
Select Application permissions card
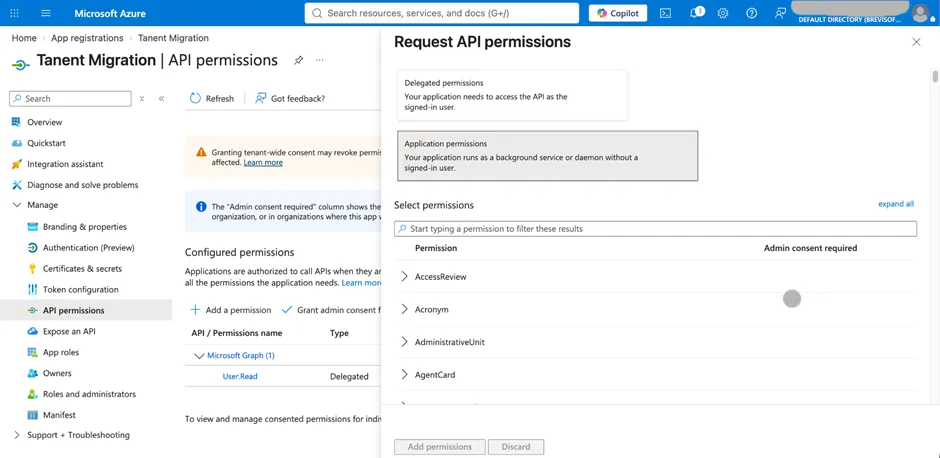click(x=548, y=156)
